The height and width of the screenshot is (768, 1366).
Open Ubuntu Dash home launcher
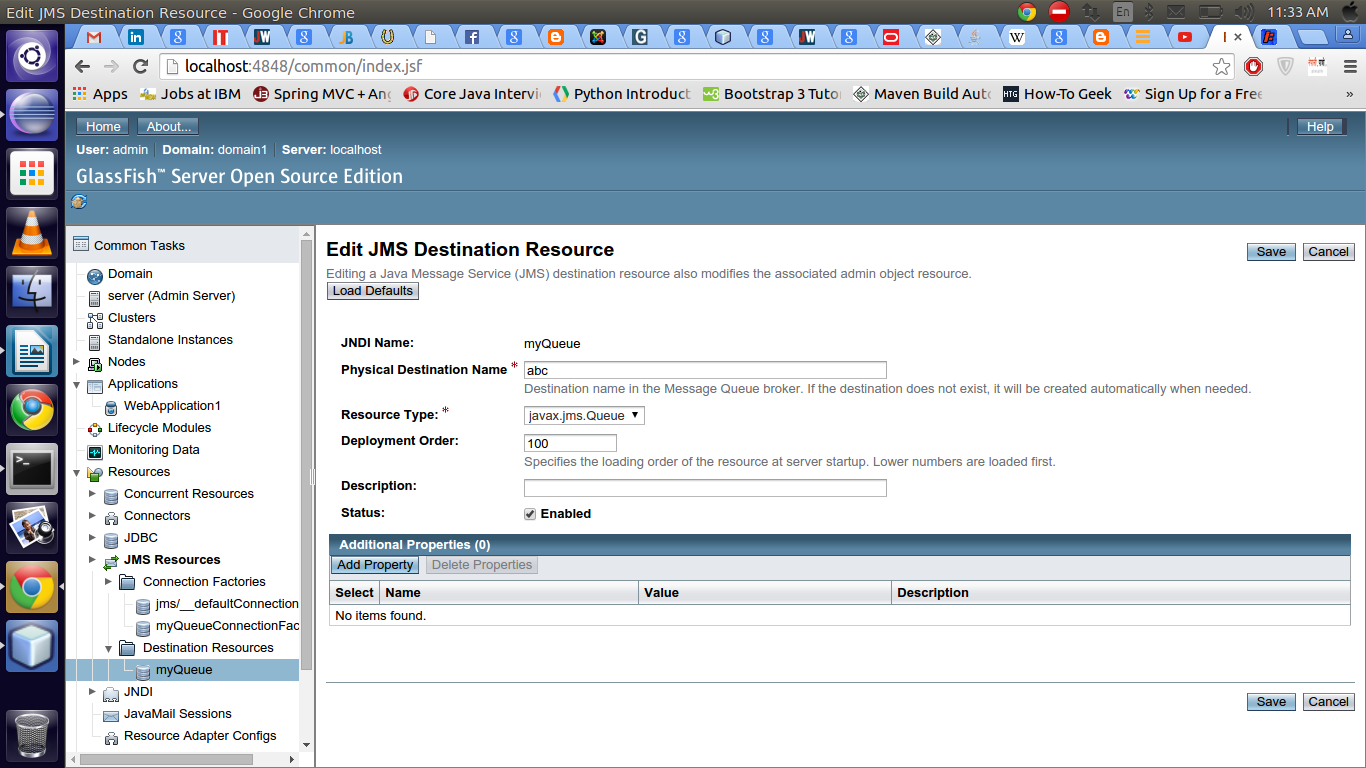pos(33,55)
